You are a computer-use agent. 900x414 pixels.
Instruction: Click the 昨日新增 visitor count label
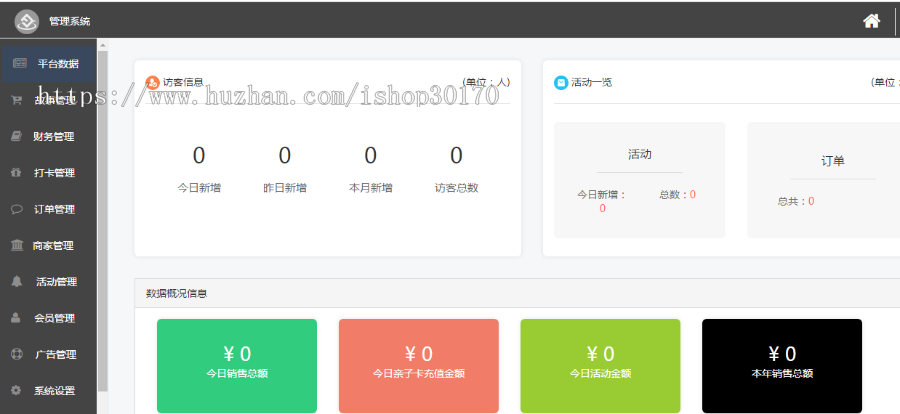tap(285, 188)
